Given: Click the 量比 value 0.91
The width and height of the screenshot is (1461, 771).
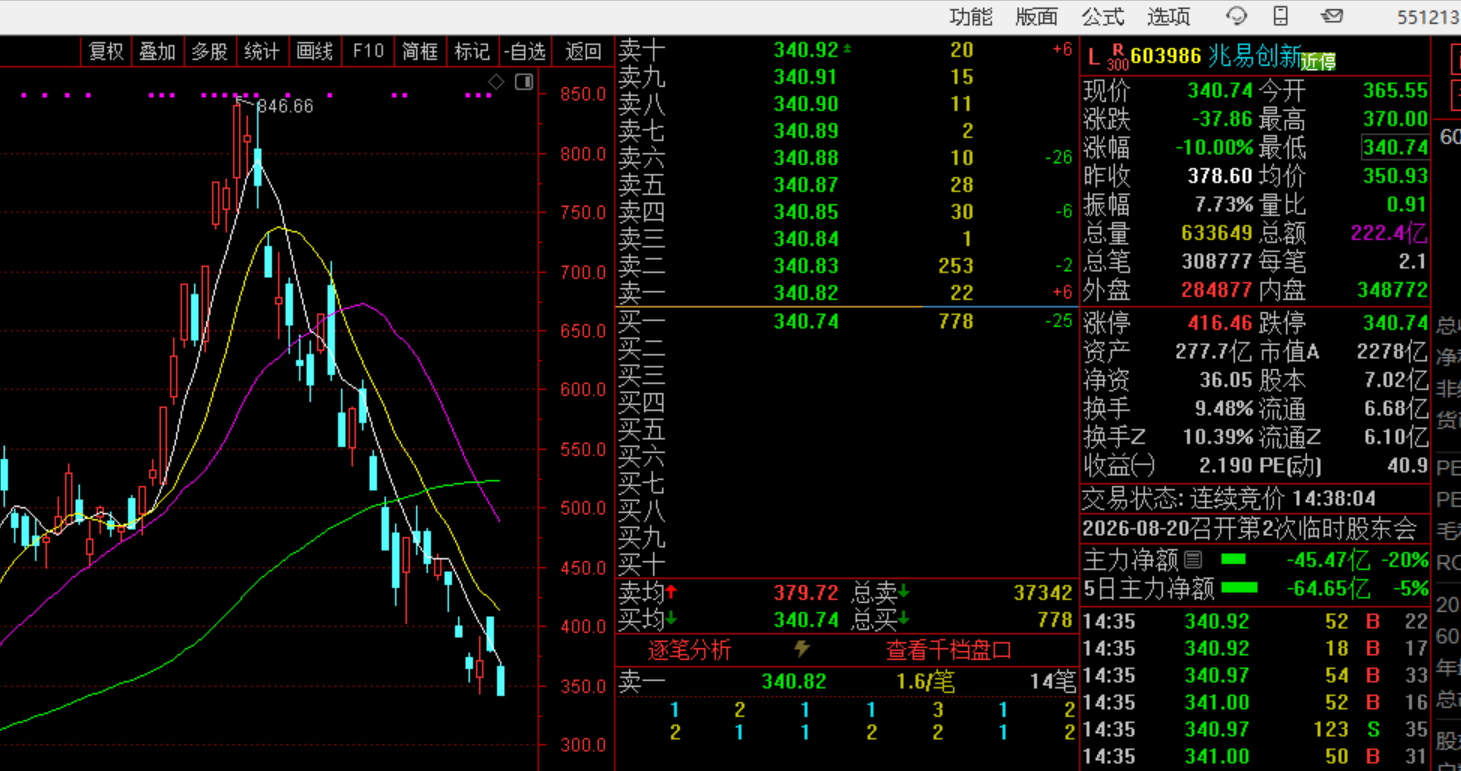Looking at the screenshot, I should [1407, 204].
